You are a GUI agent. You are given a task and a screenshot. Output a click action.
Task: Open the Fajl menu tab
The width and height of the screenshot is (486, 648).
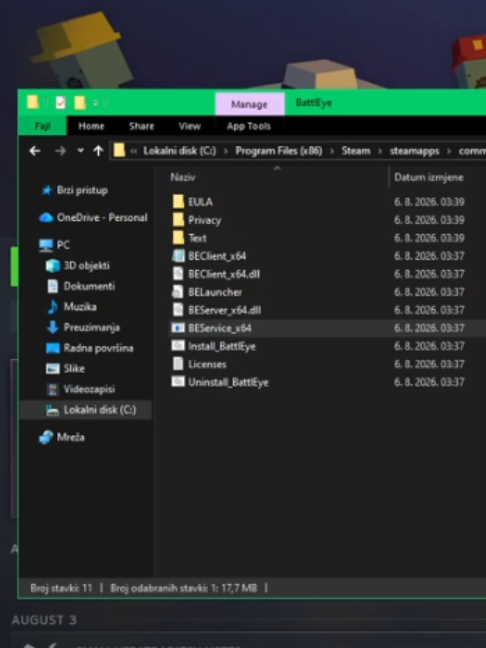(x=43, y=126)
